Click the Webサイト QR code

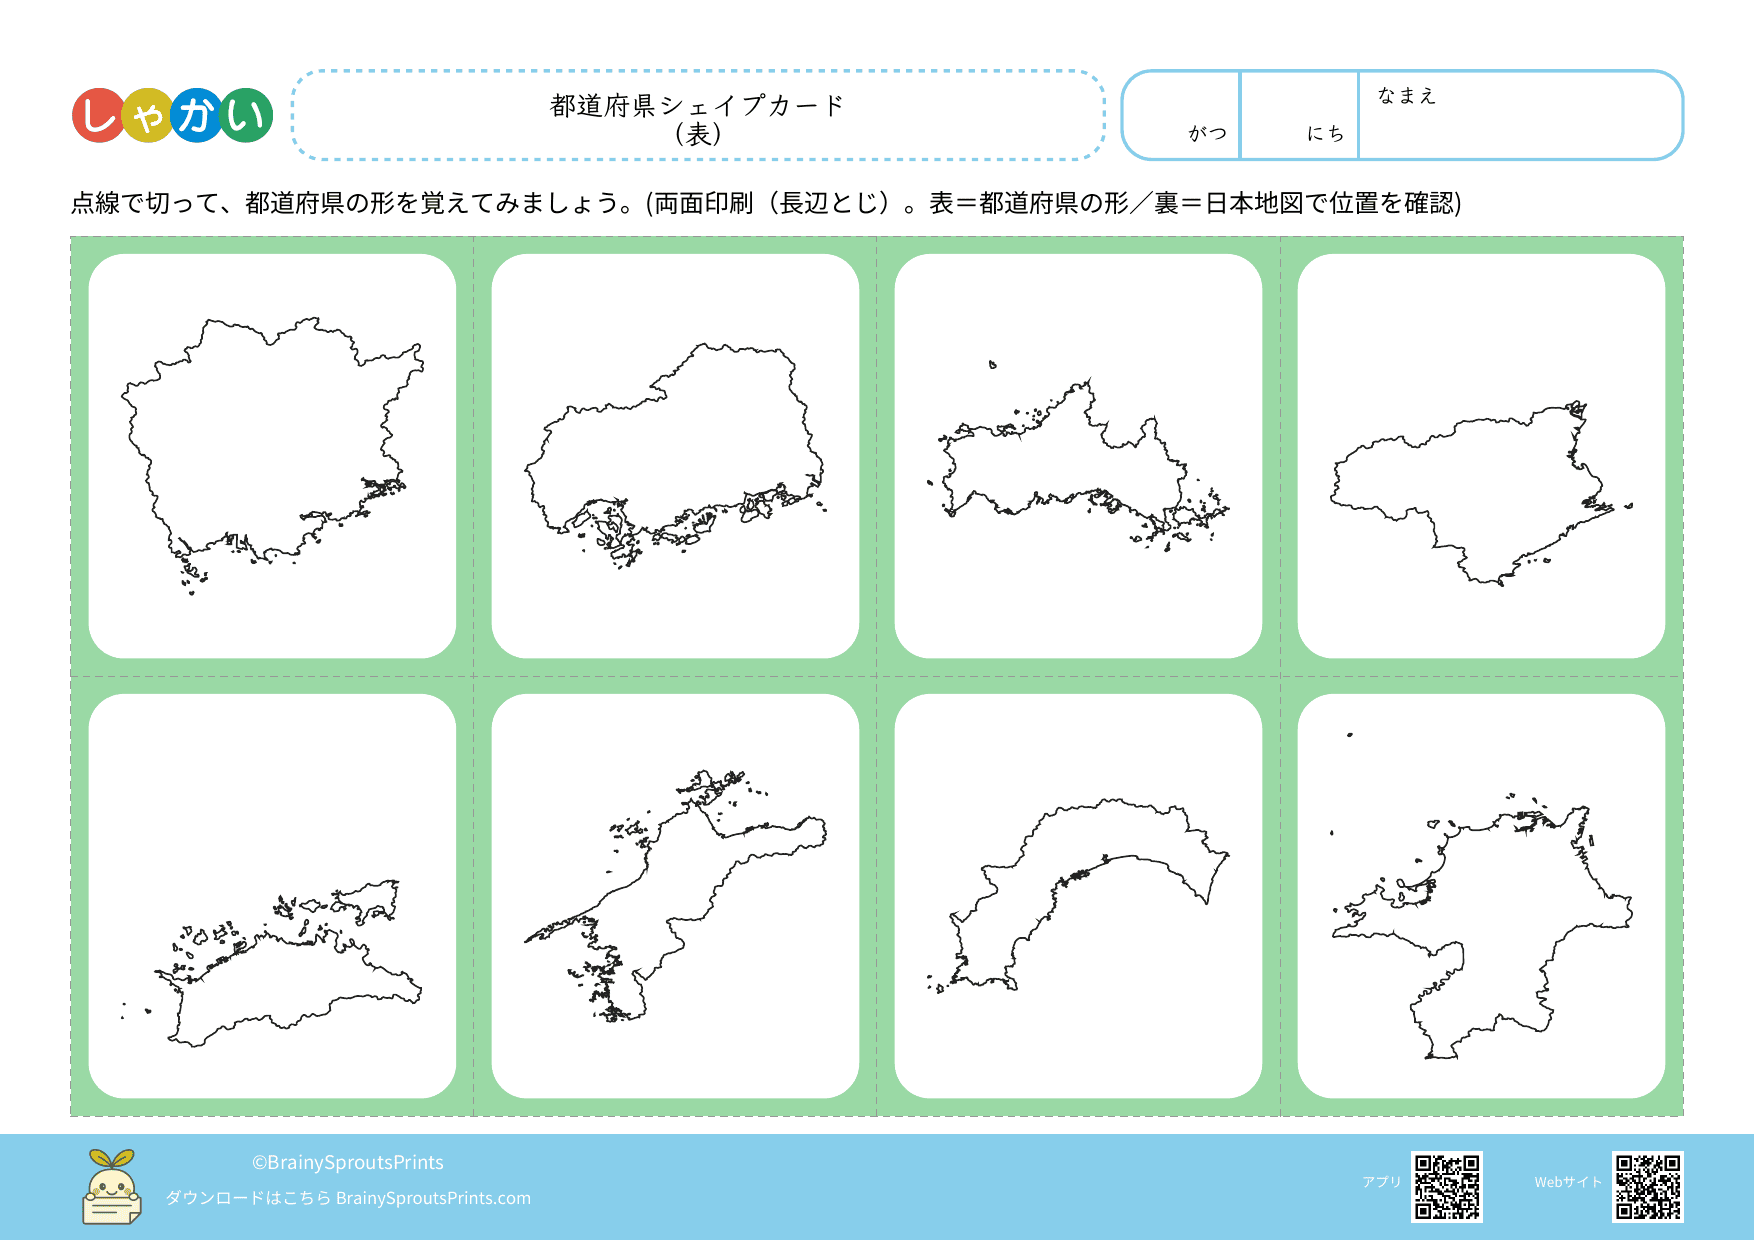pyautogui.click(x=1647, y=1187)
